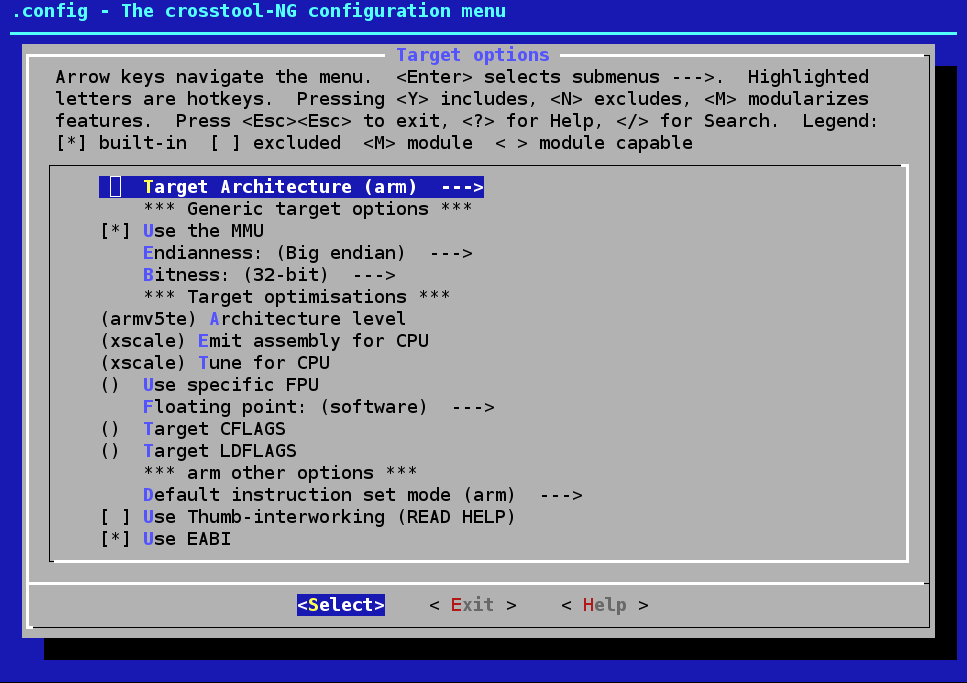This screenshot has width=967, height=683.
Task: Click the crosstool-NG configuration menu title text
Action: pyautogui.click(x=259, y=11)
